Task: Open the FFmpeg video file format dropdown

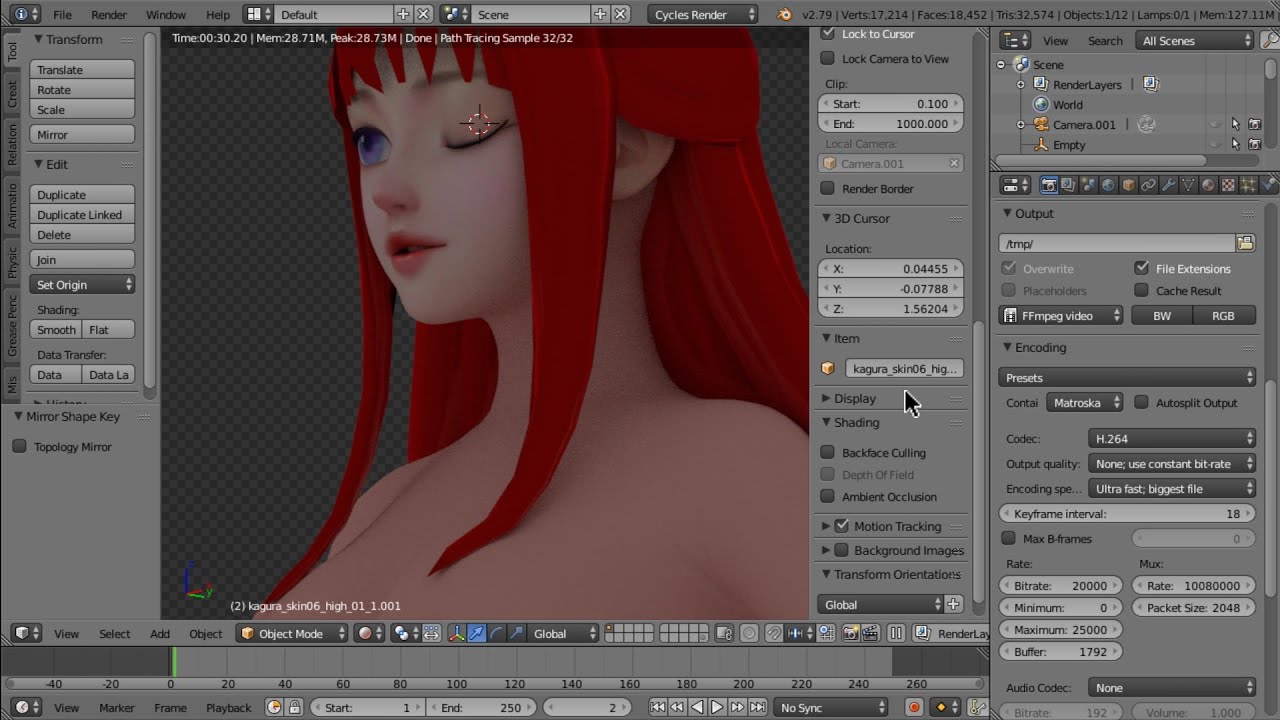Action: [1062, 315]
